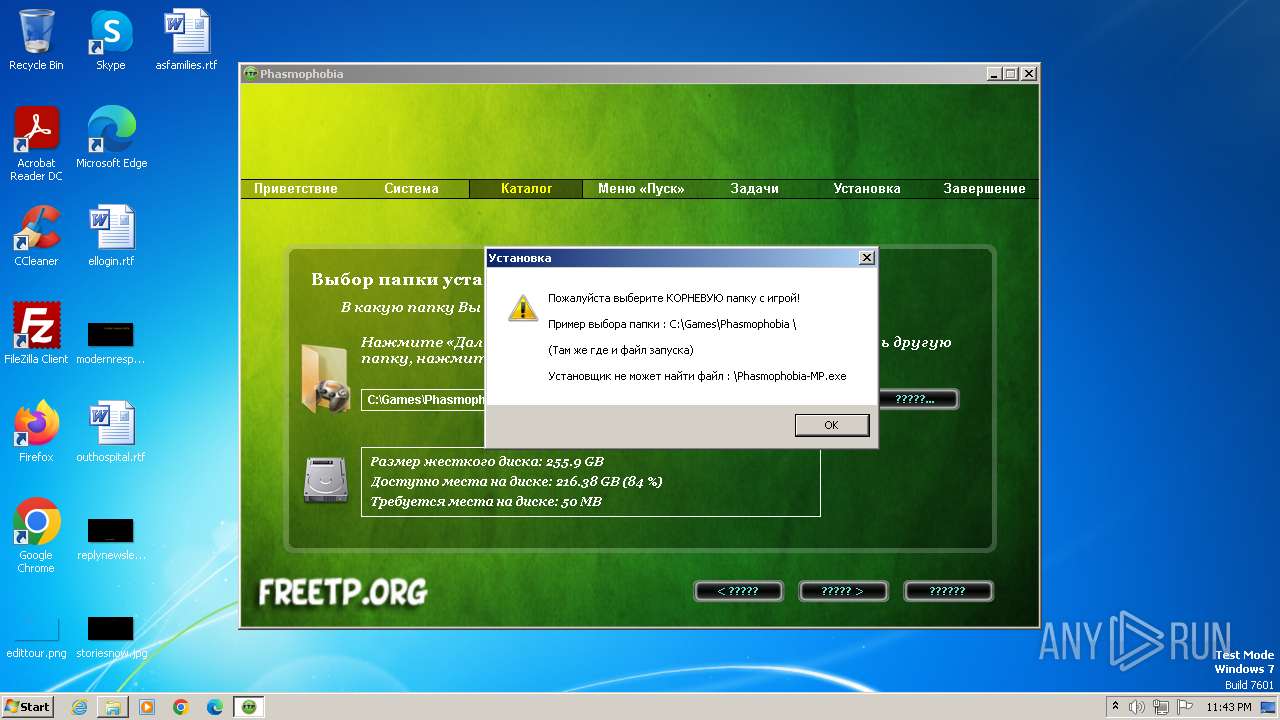This screenshot has width=1280, height=720.
Task: Open Recycle Bin on the desktop
Action: pos(36,40)
